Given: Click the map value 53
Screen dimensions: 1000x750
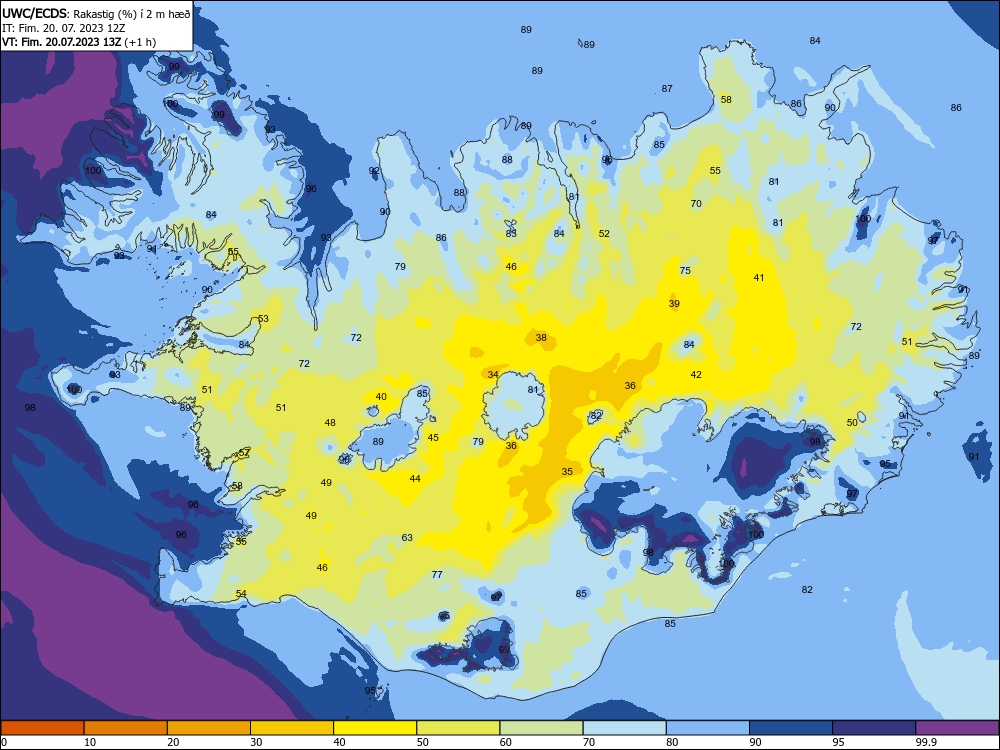Looking at the screenshot, I should [x=263, y=319].
